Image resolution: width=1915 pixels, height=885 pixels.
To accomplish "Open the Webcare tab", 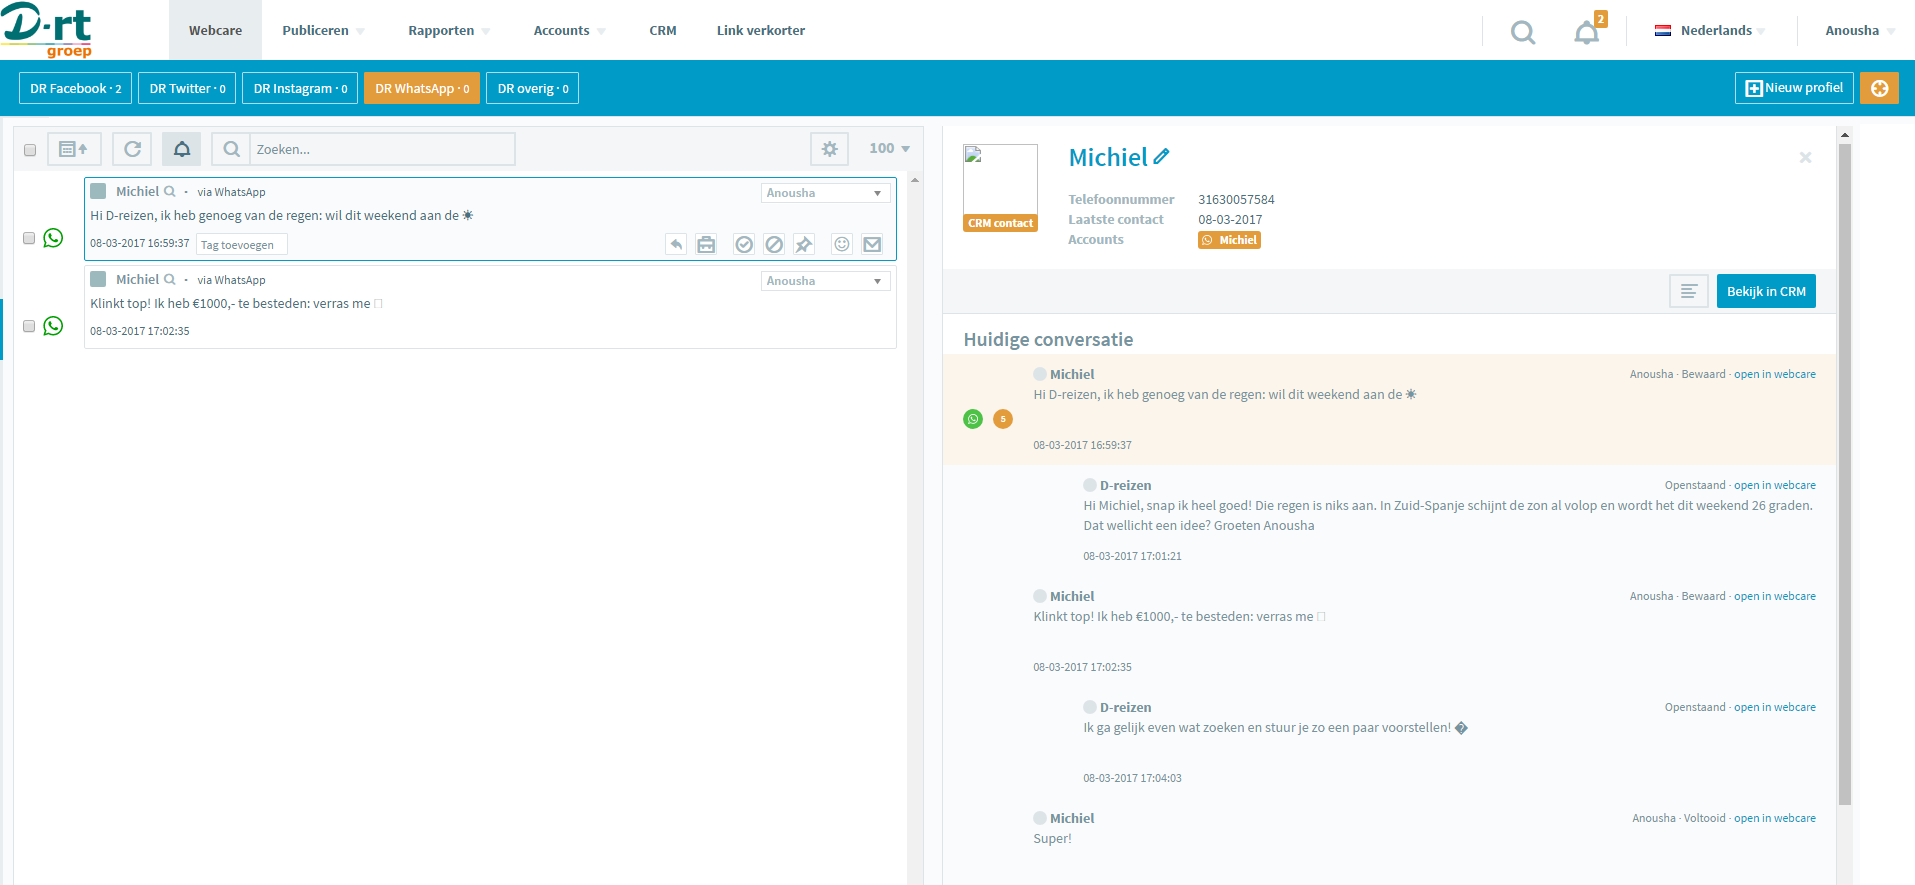I will click(x=215, y=30).
